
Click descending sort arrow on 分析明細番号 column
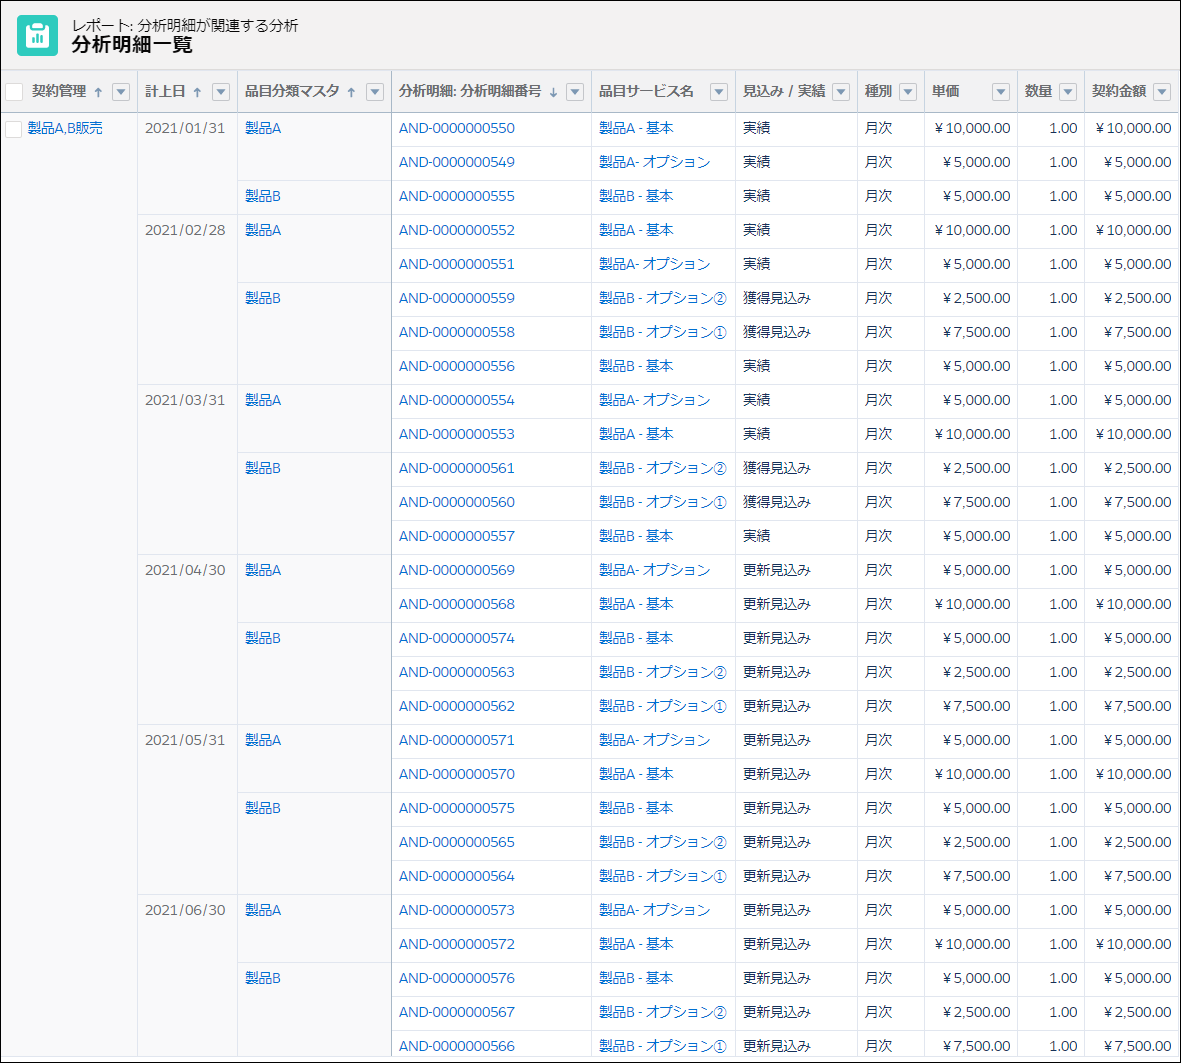click(553, 92)
